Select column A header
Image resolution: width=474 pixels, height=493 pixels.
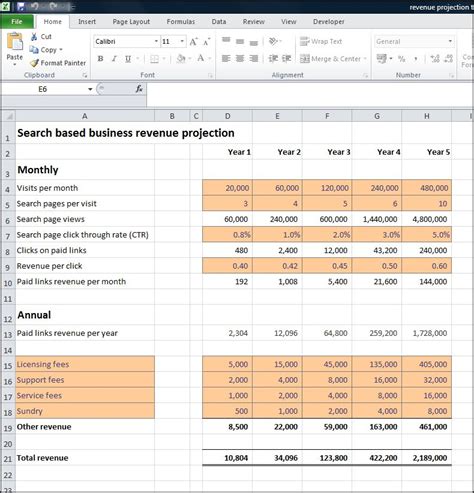tap(85, 116)
